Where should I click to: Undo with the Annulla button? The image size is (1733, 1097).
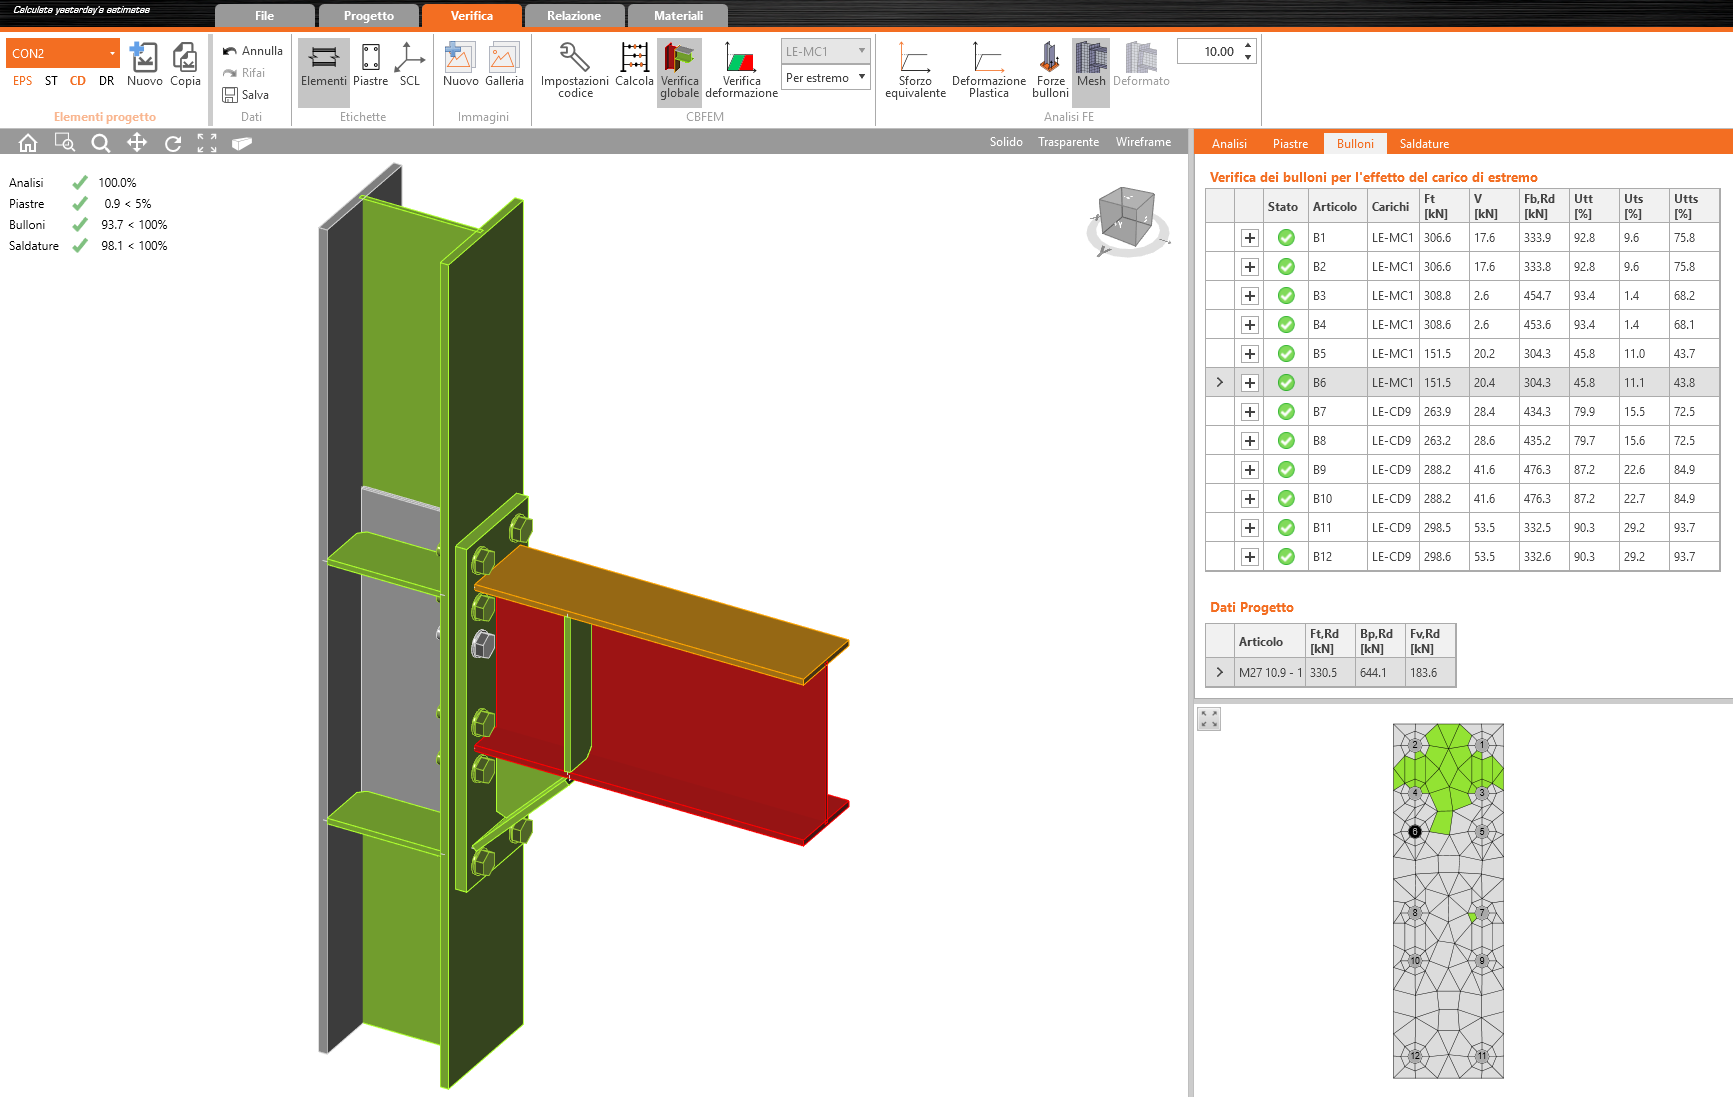click(253, 51)
